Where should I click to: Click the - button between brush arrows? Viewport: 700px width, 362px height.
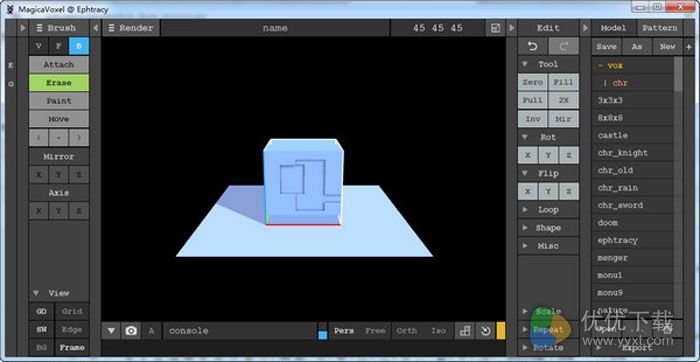click(59, 137)
